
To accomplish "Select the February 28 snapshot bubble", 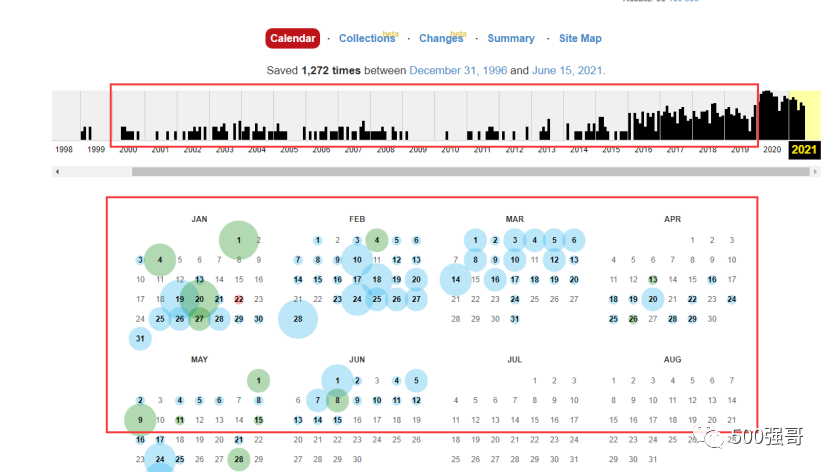I will [x=298, y=319].
